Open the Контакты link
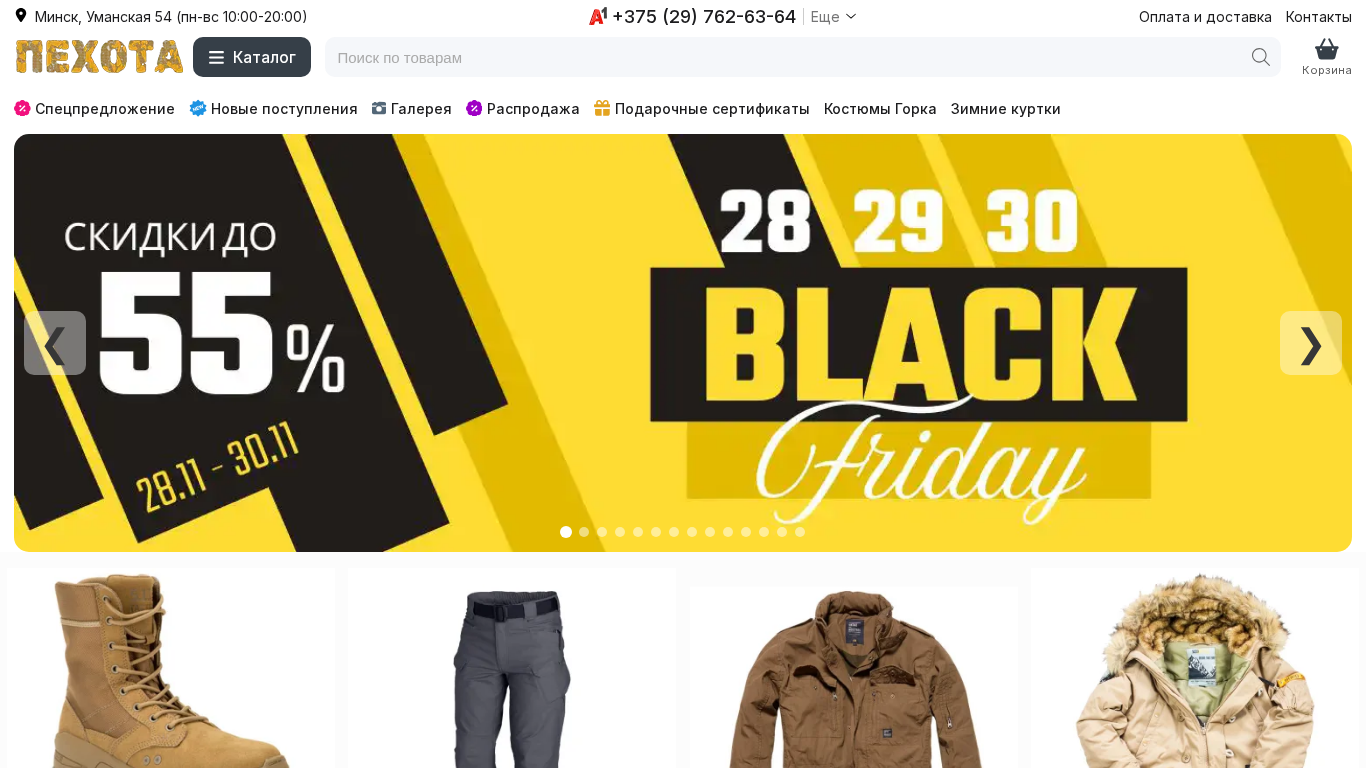Screen dimensions: 1366x768 coord(1318,17)
